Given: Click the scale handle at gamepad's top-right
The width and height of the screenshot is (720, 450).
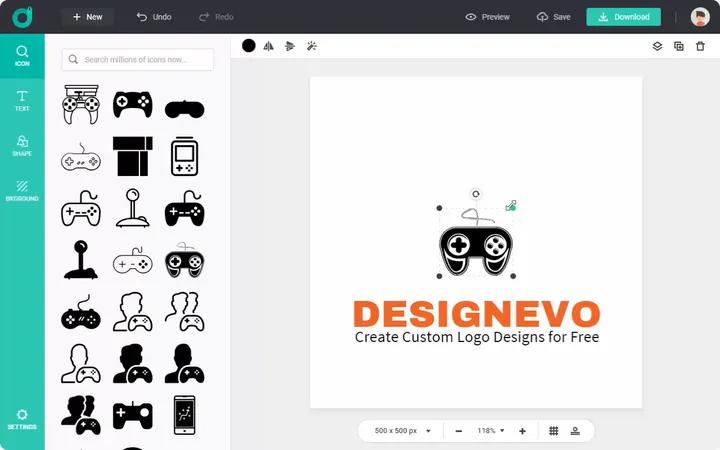Looking at the screenshot, I should point(512,206).
